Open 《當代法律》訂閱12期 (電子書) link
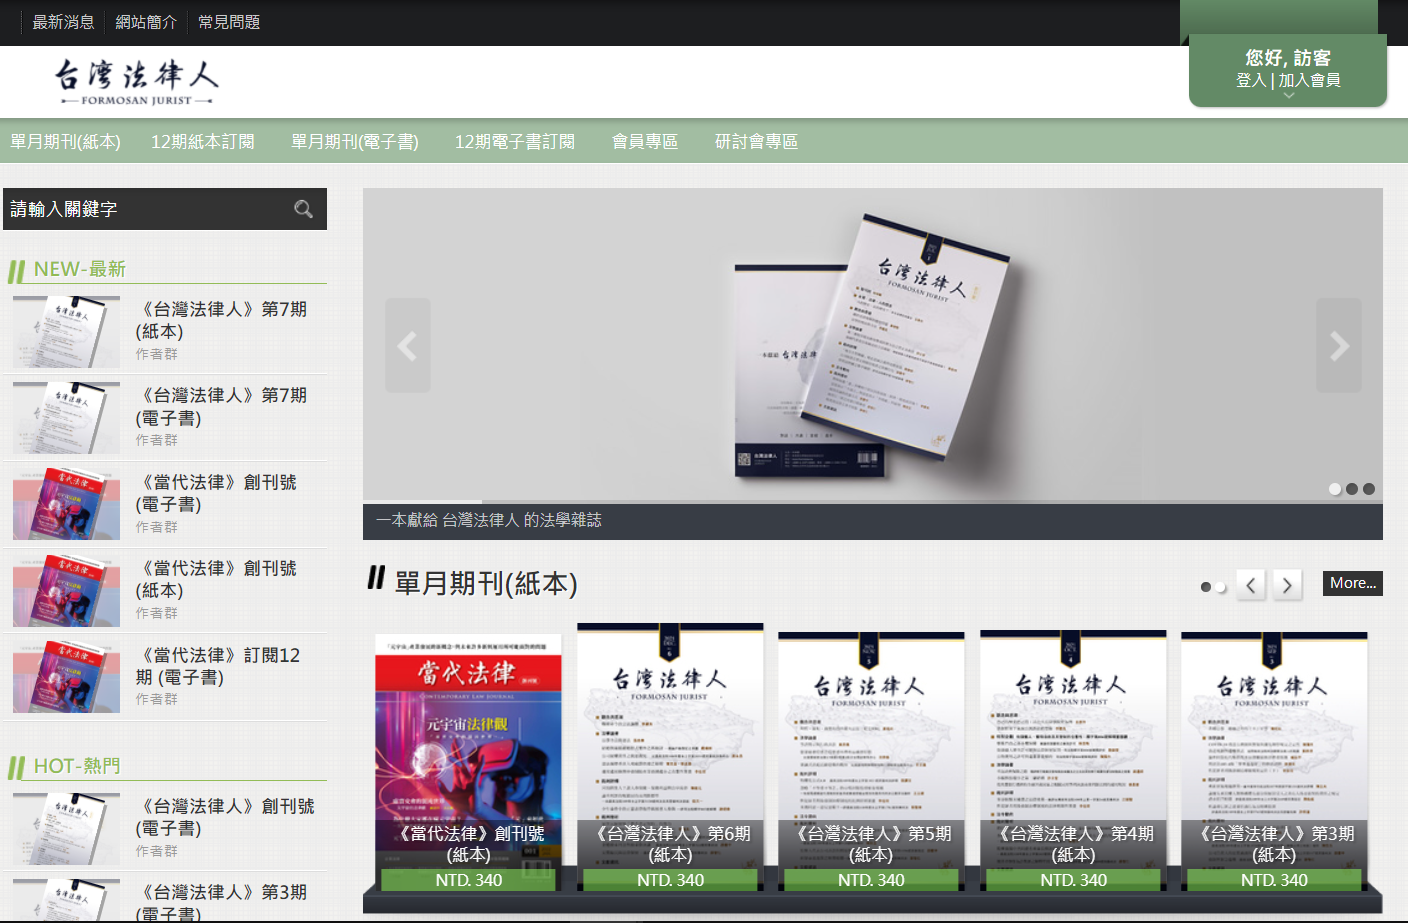Image resolution: width=1408 pixels, height=923 pixels. pos(218,666)
